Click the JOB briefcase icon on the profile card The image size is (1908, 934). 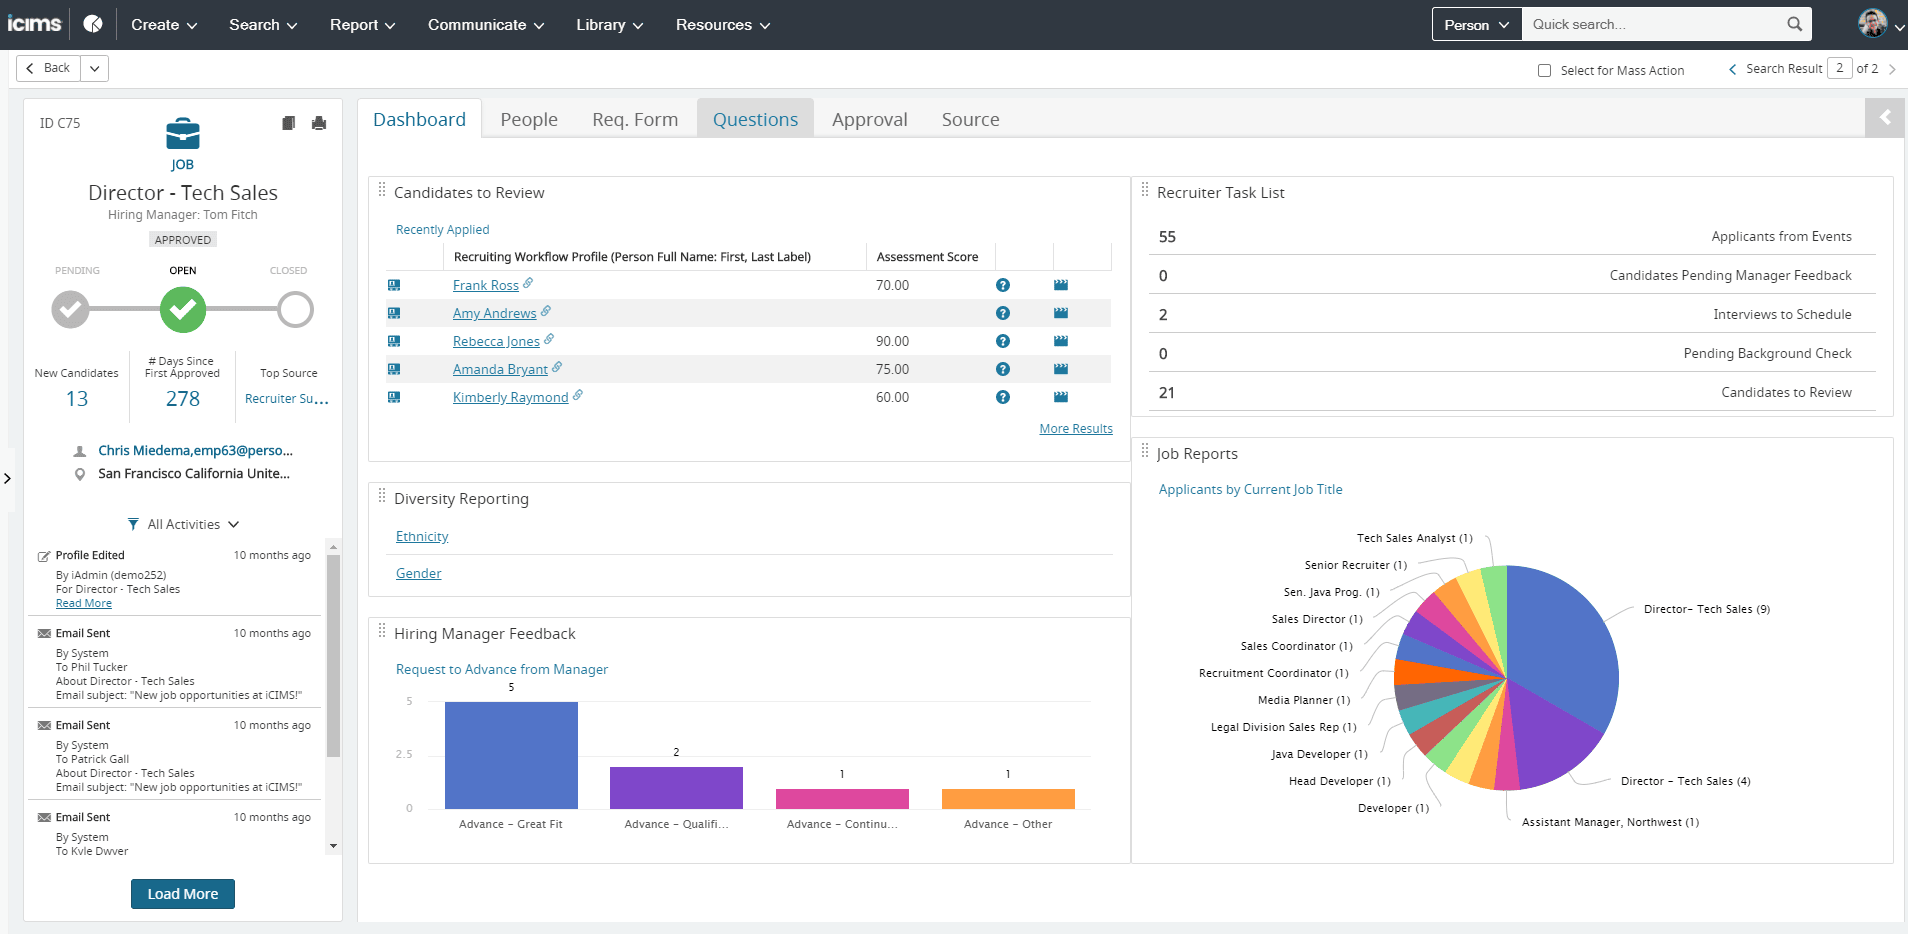pos(182,137)
